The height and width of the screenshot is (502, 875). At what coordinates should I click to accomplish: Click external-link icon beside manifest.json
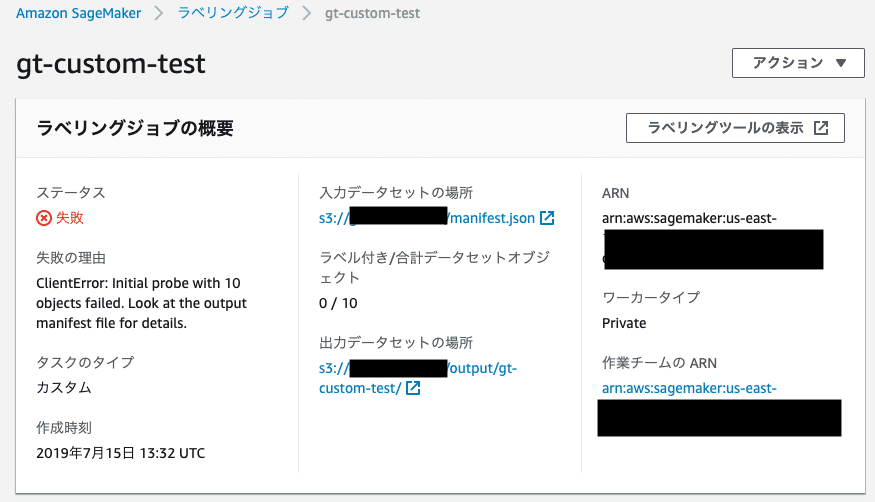click(547, 218)
